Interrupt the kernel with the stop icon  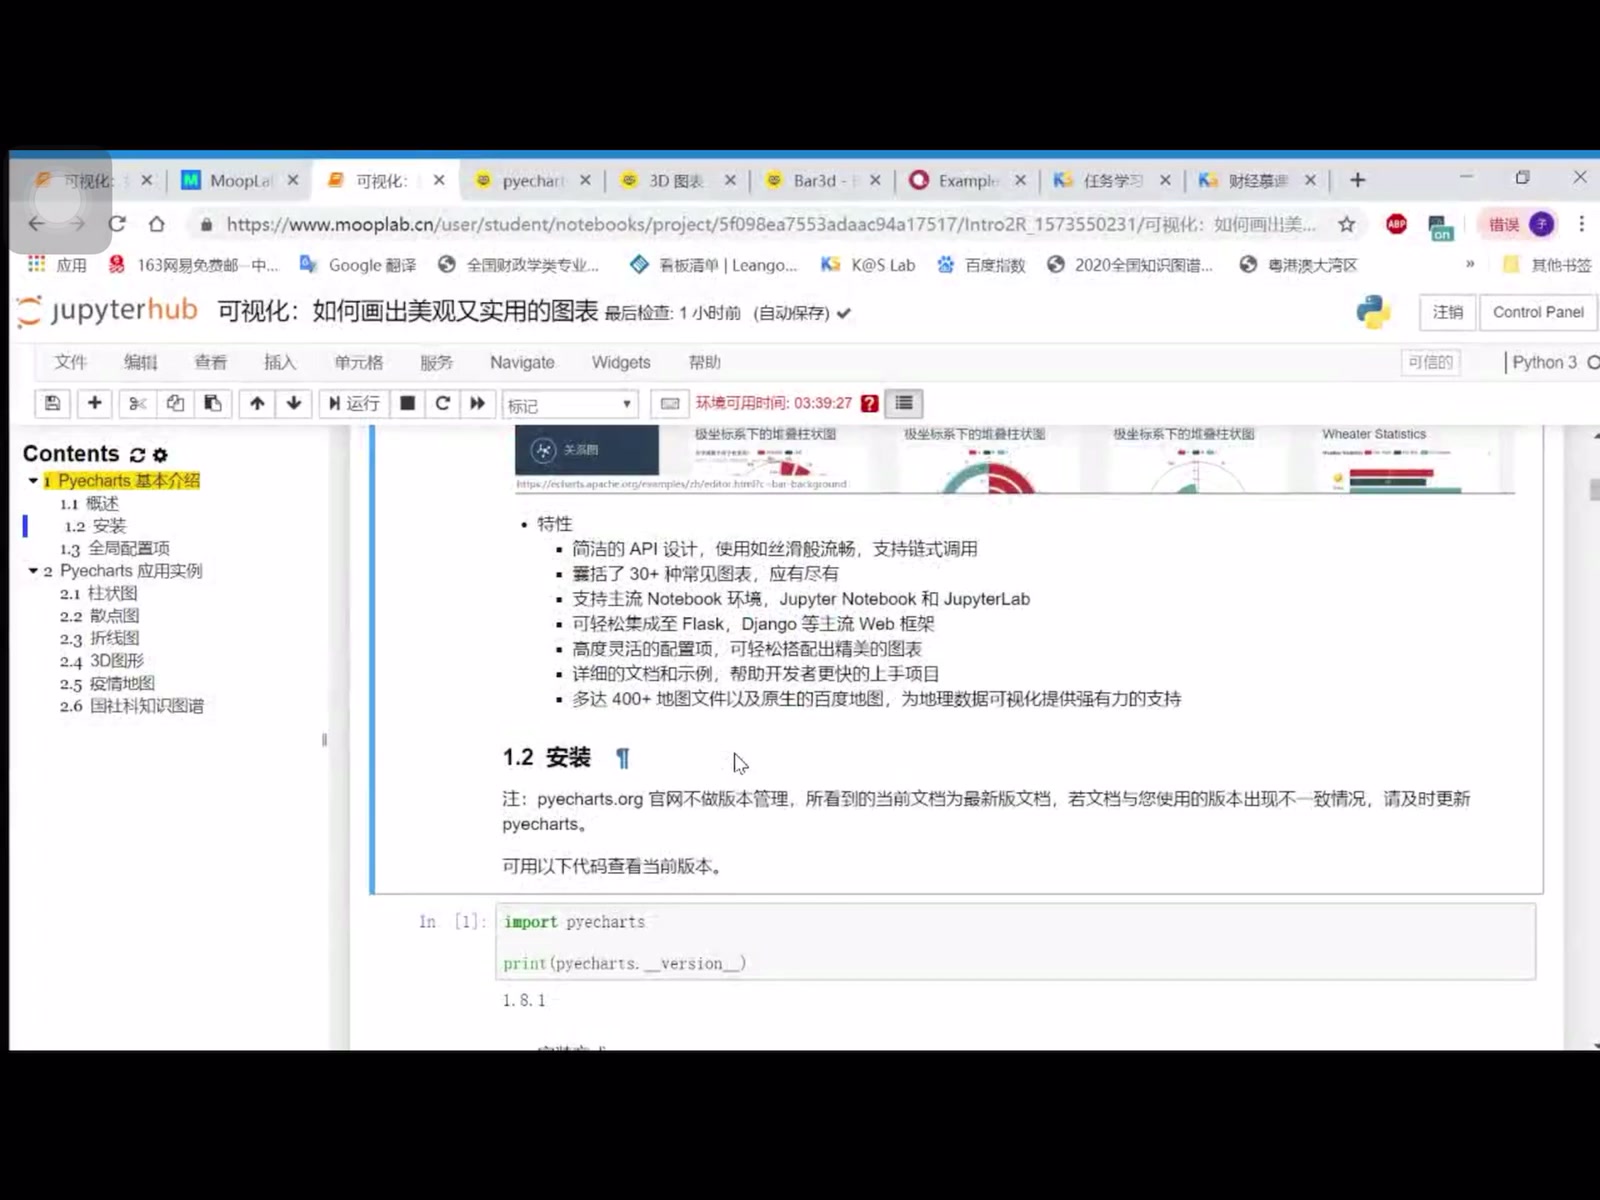[x=407, y=403]
